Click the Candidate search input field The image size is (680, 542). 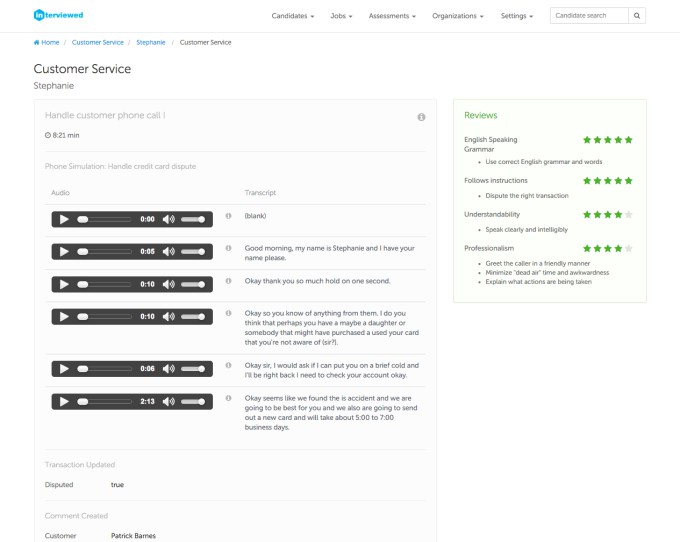[x=589, y=16]
